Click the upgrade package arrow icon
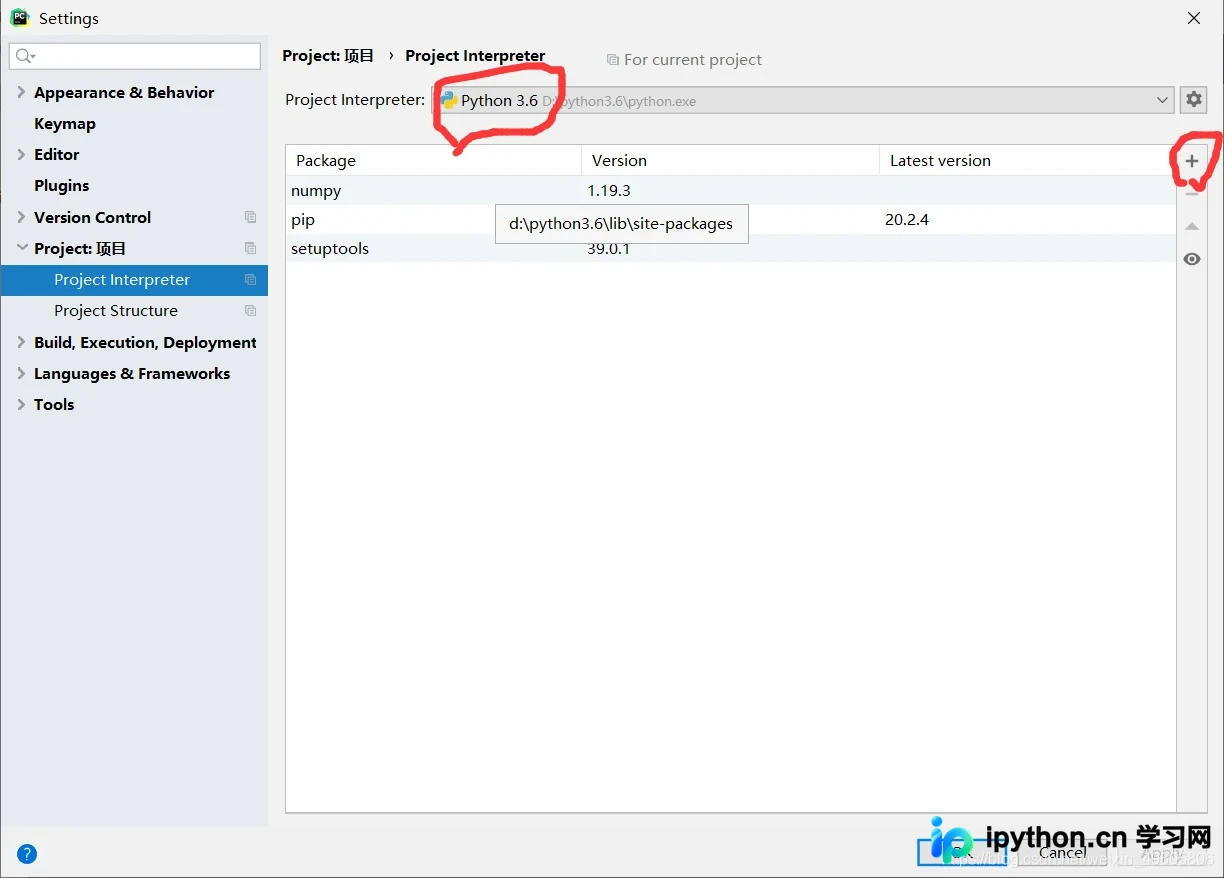The image size is (1224, 878). tap(1191, 226)
